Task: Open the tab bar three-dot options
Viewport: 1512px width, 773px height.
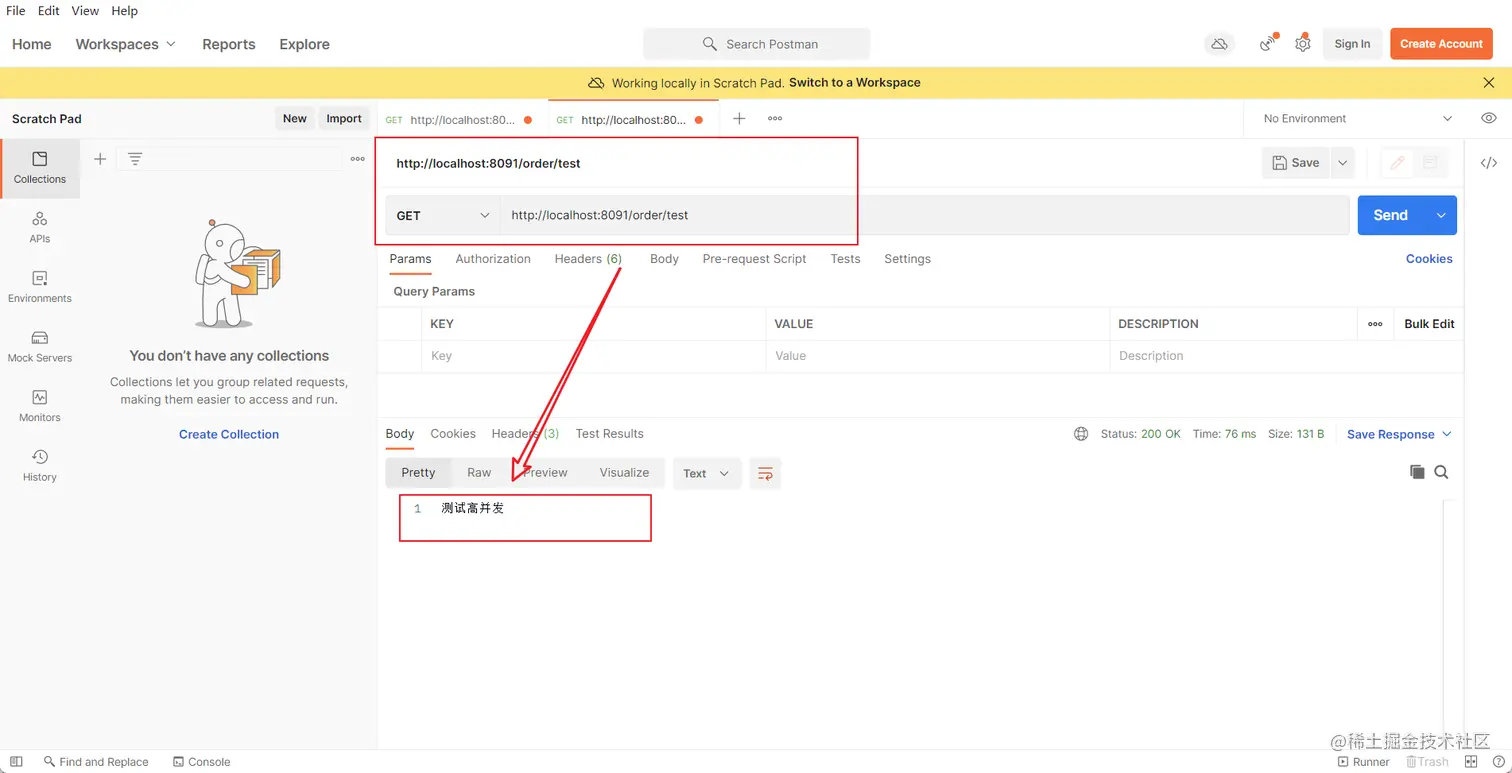Action: tap(775, 118)
